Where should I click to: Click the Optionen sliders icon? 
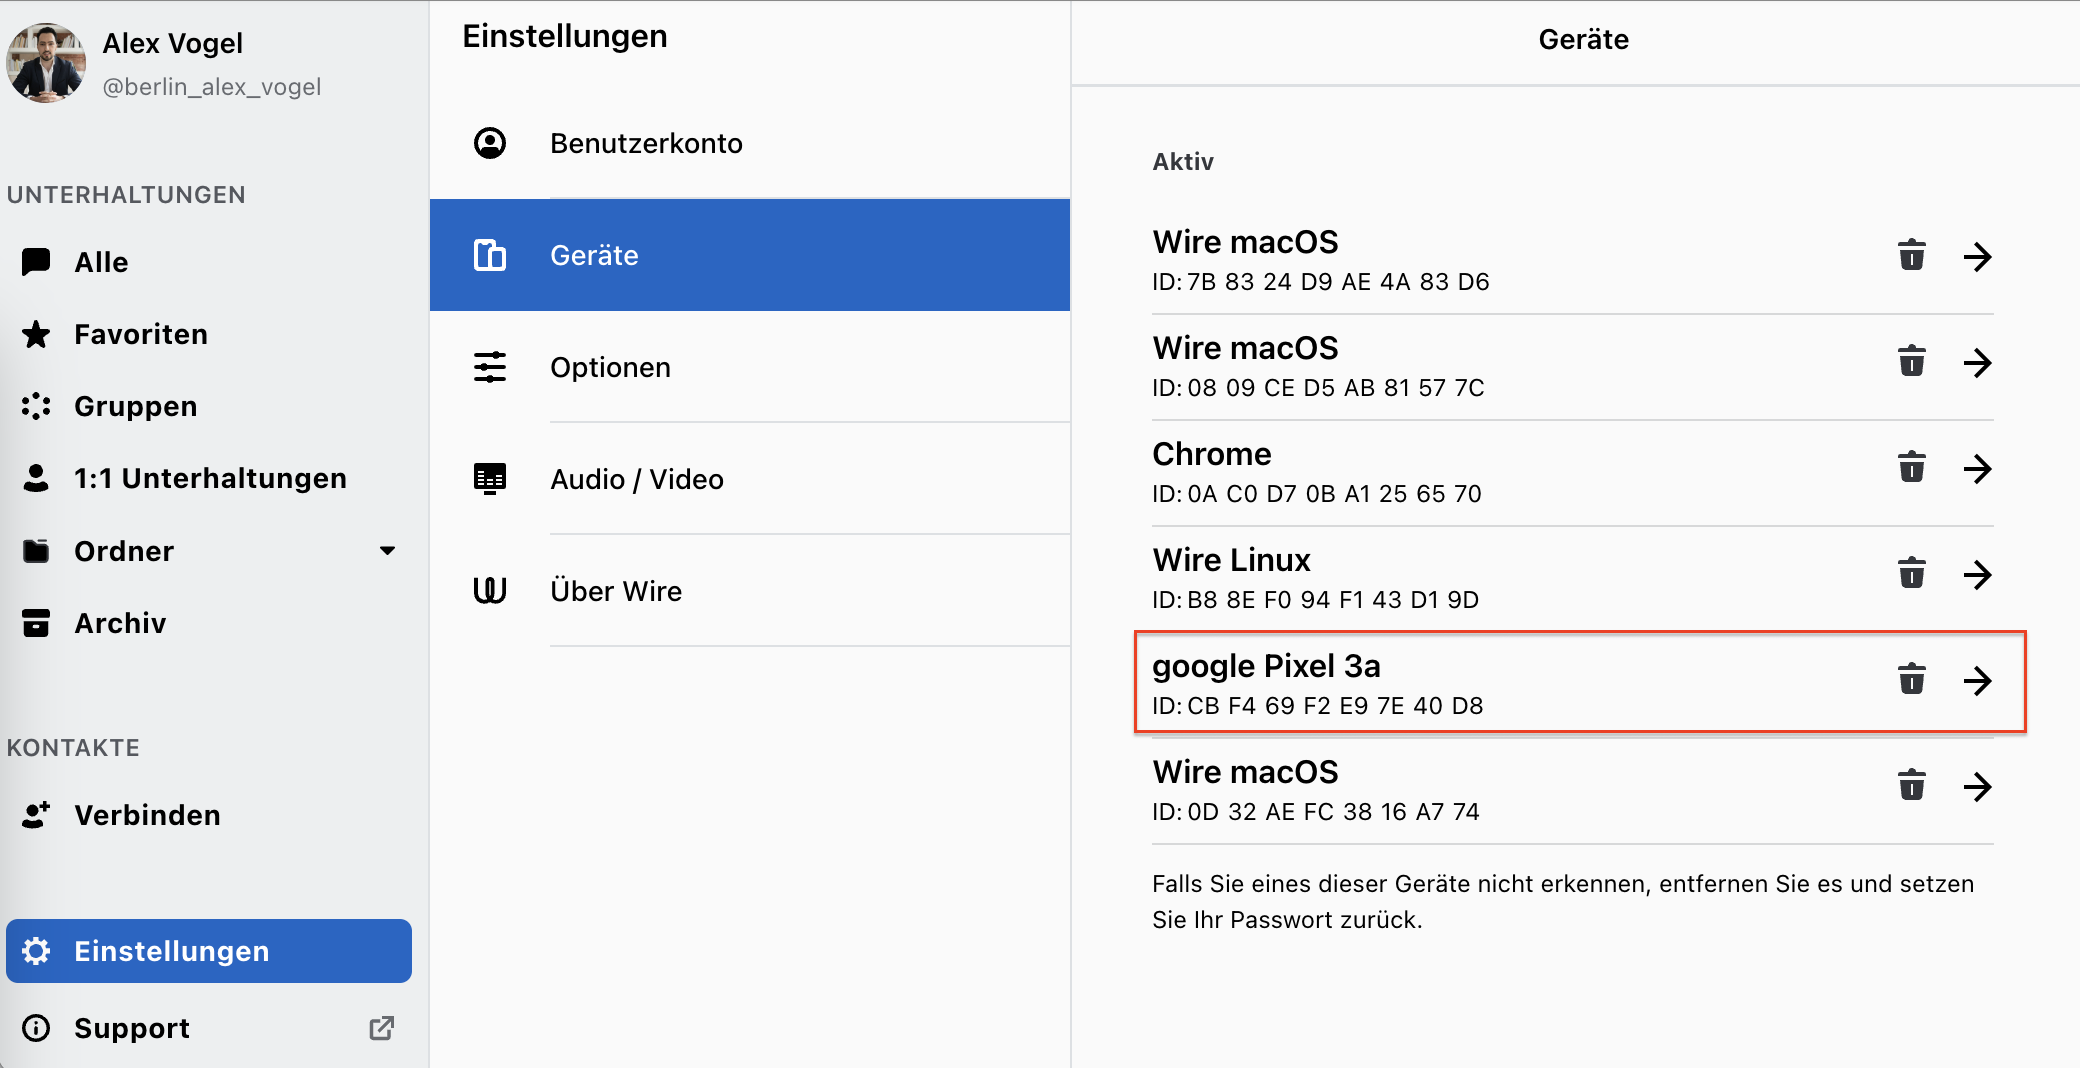coord(490,367)
